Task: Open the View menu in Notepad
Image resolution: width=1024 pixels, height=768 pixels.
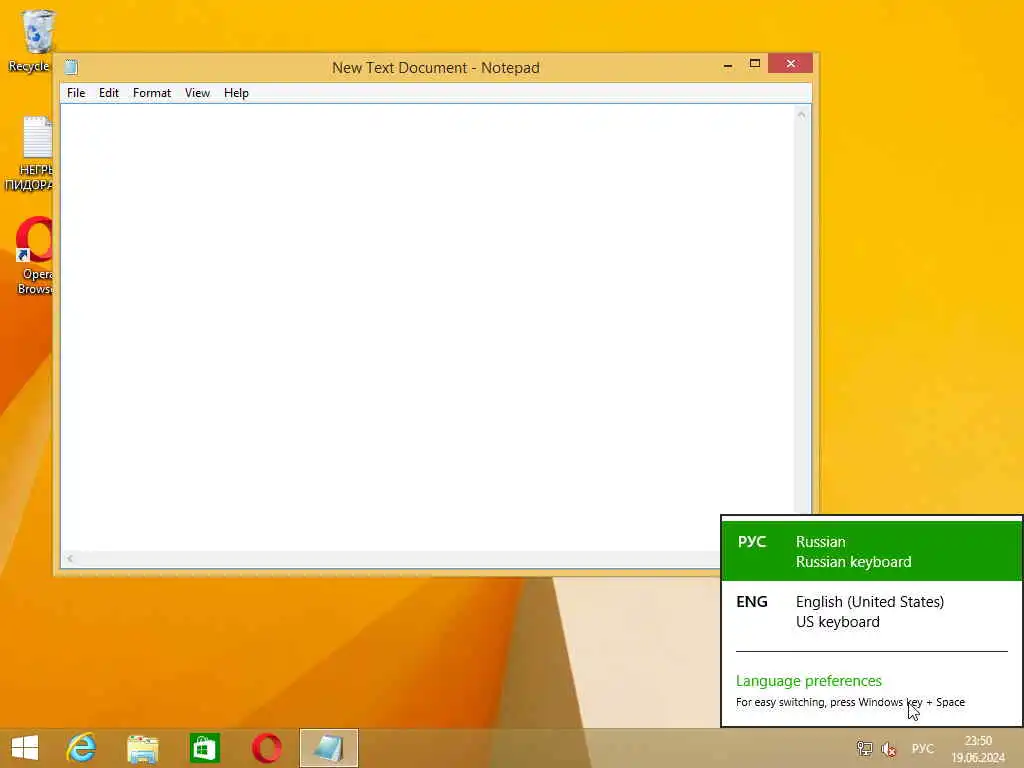Action: click(197, 93)
